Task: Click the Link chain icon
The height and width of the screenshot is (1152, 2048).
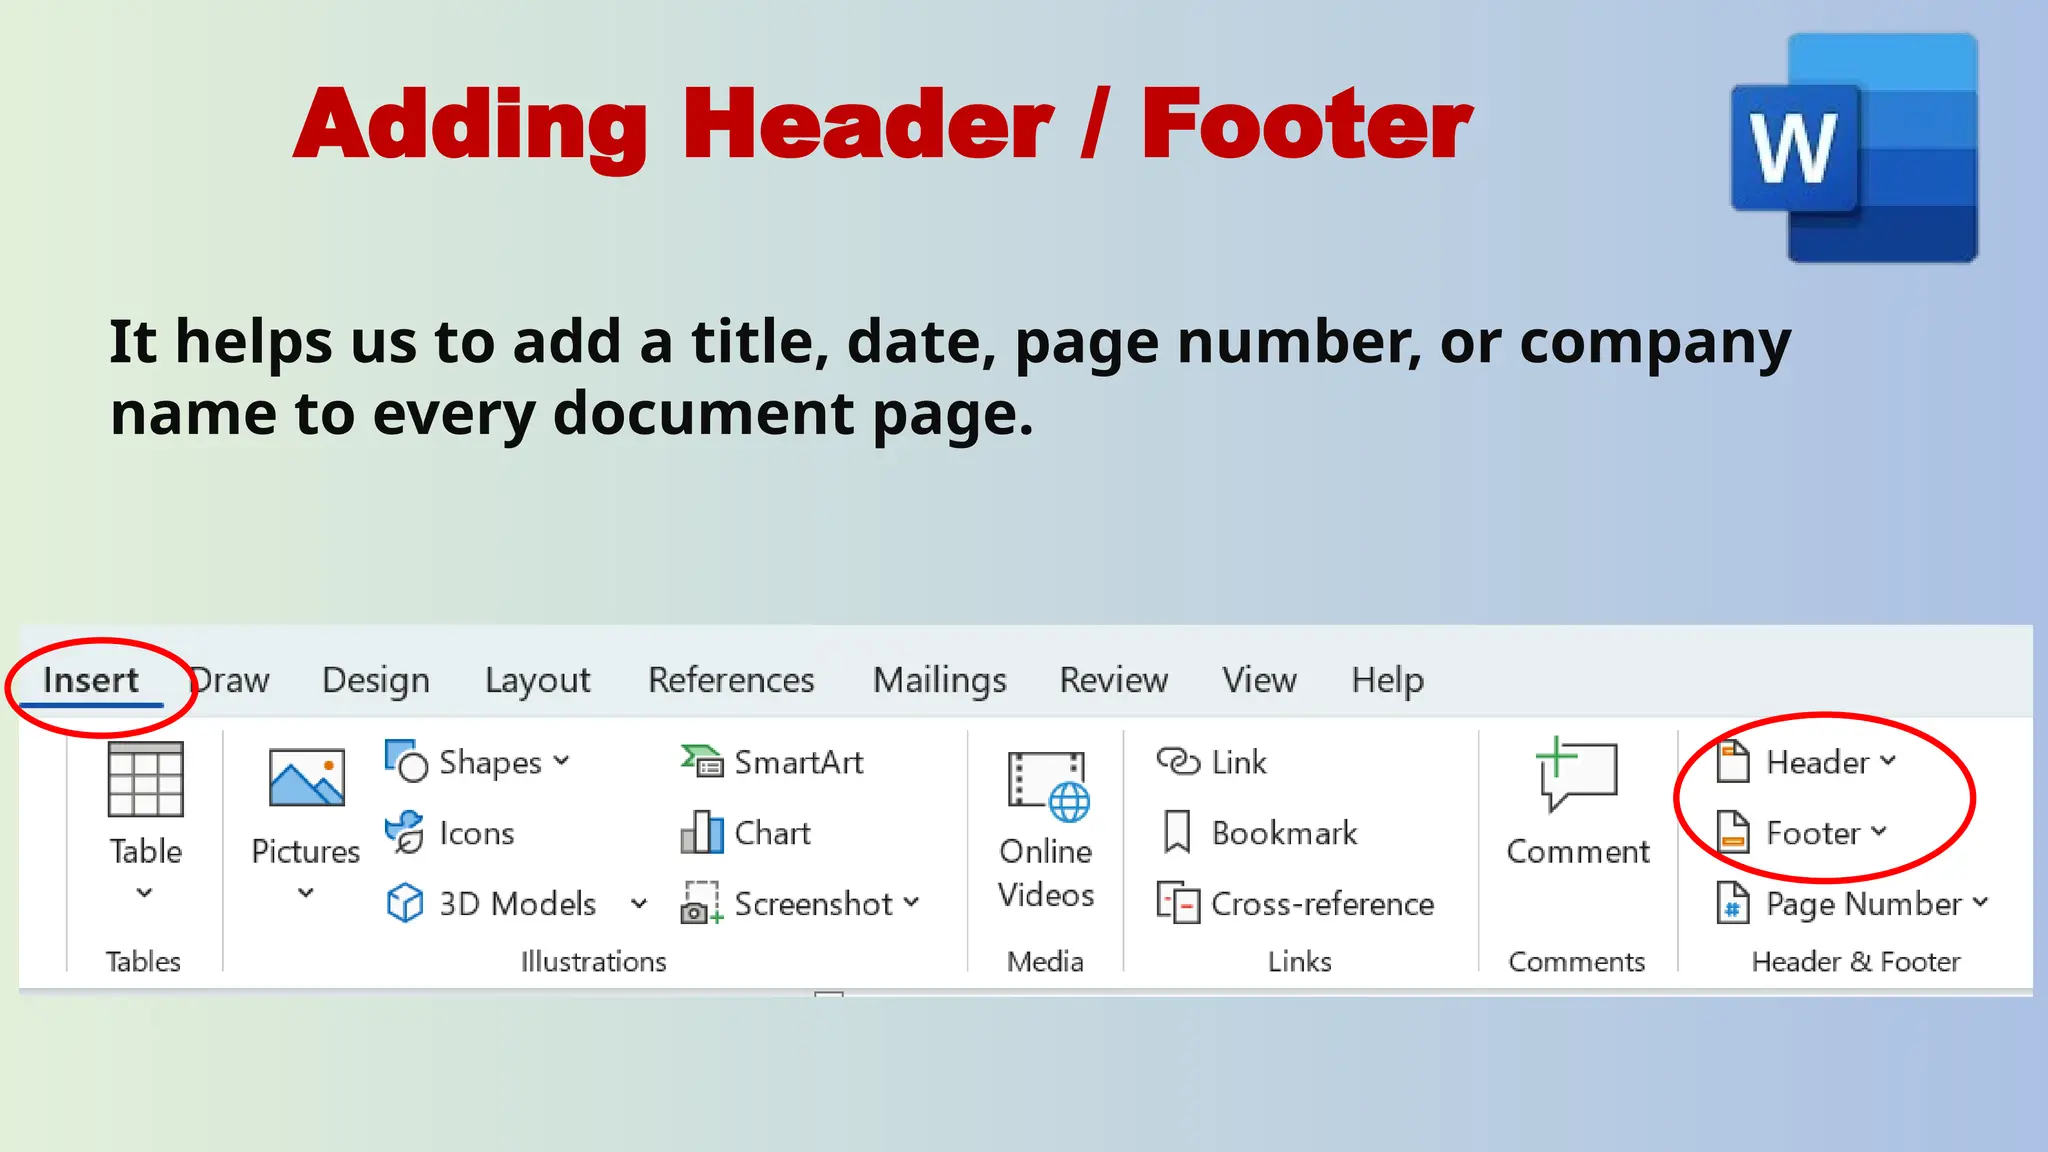Action: pyautogui.click(x=1178, y=762)
